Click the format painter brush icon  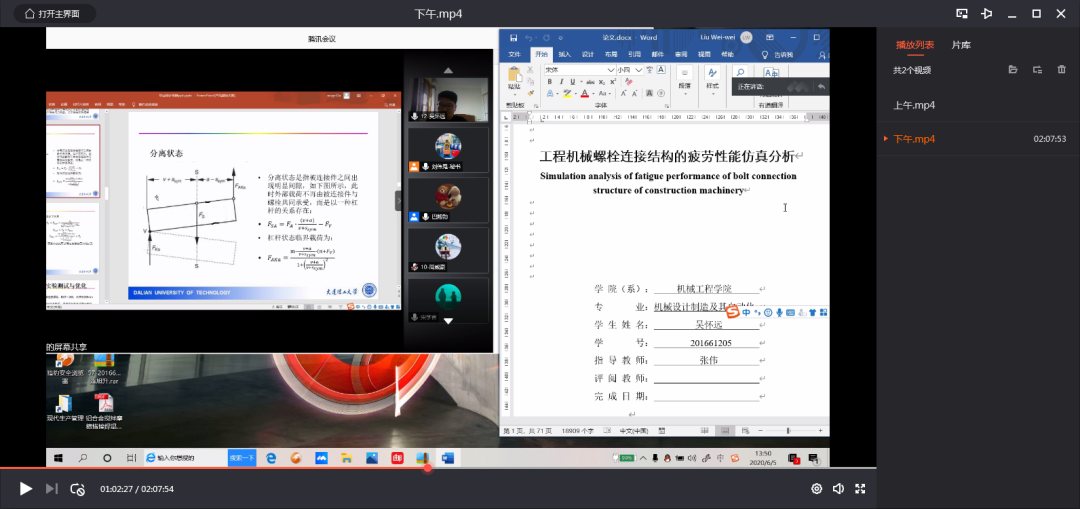click(530, 92)
